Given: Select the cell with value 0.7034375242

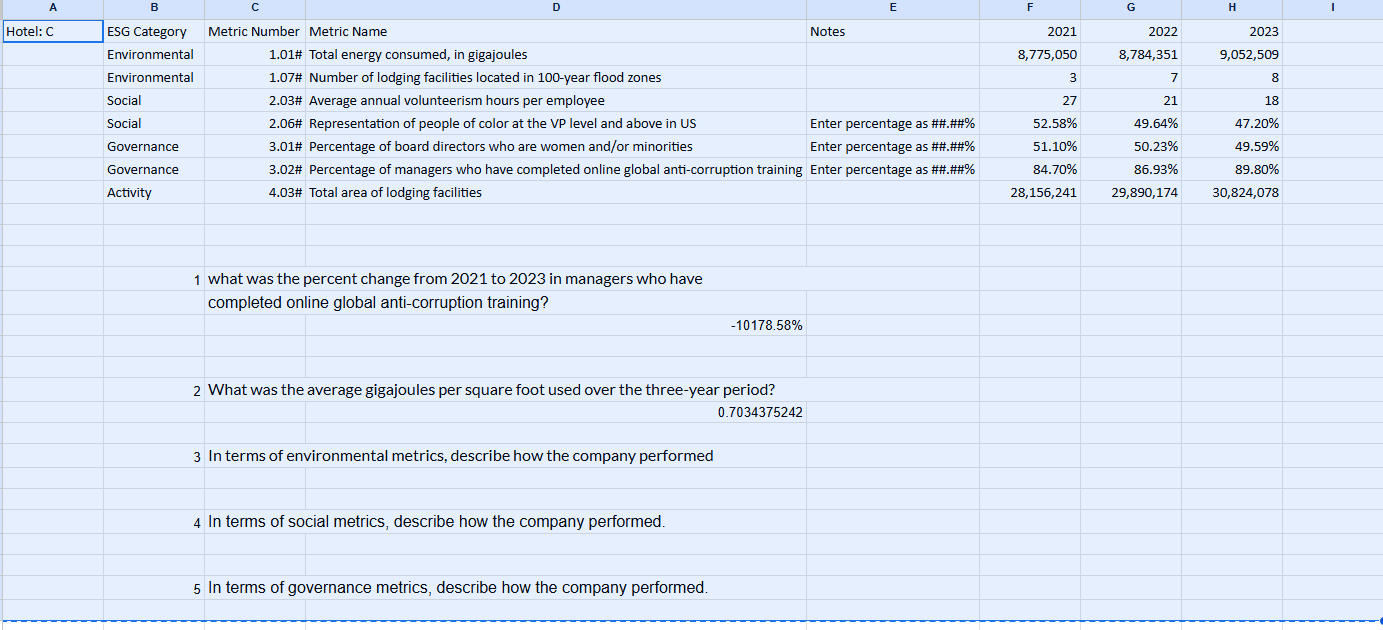Looking at the screenshot, I should pos(763,411).
